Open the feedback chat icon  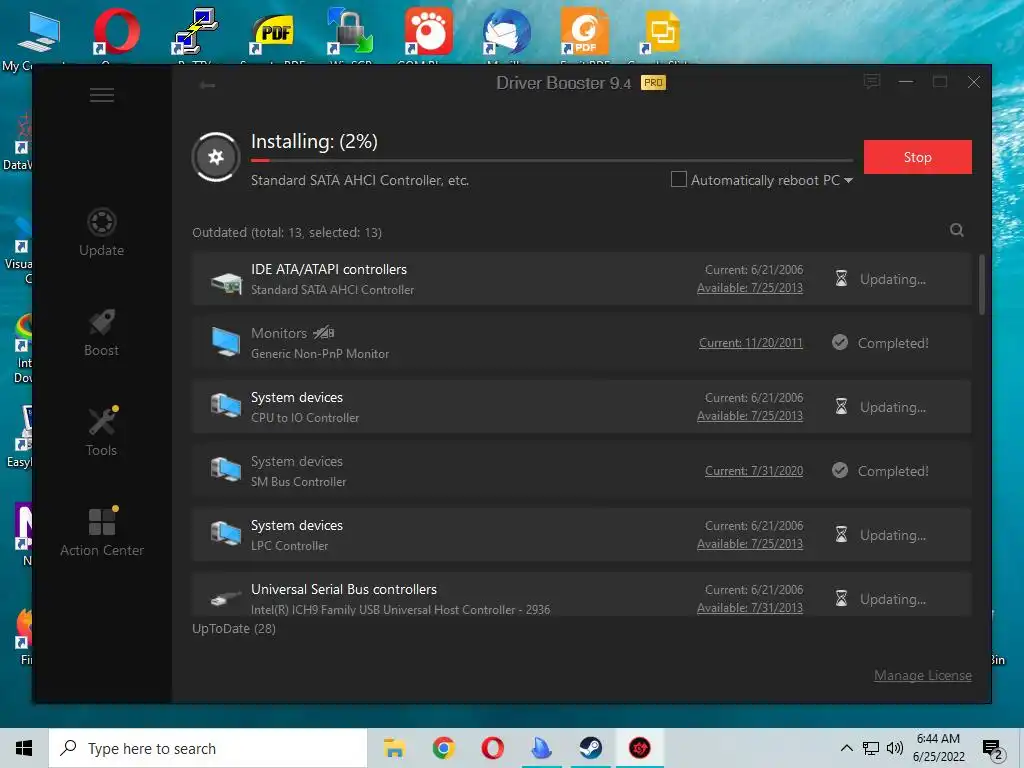pos(872,82)
